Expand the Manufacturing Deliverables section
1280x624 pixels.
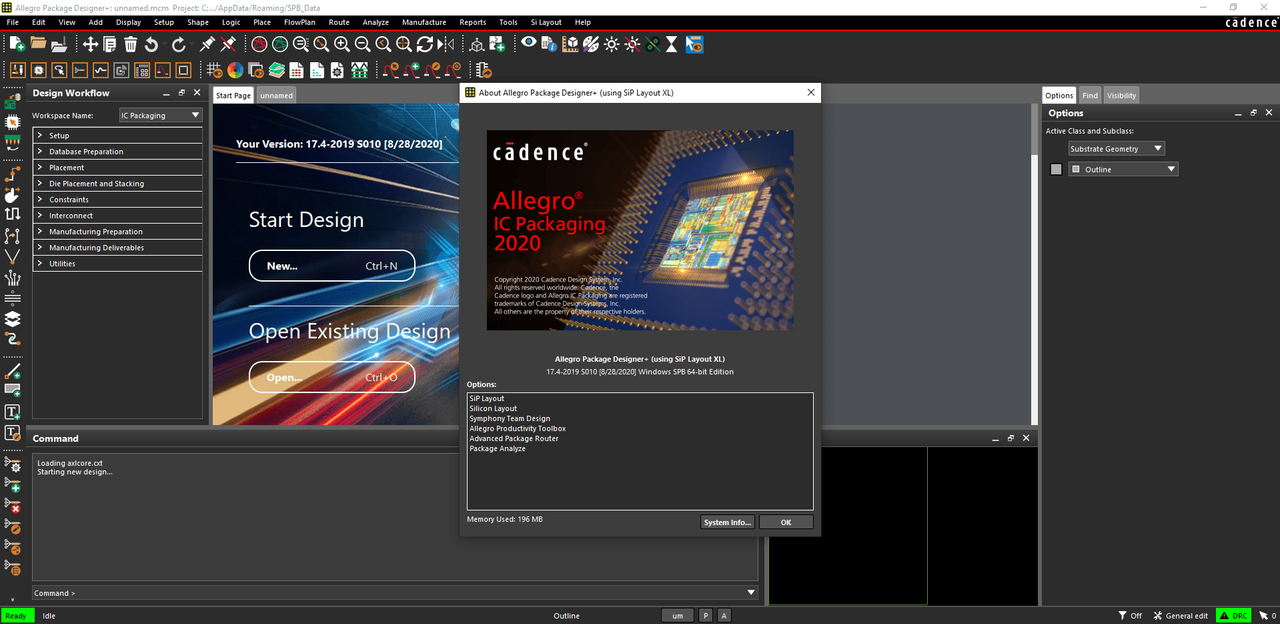pos(118,247)
